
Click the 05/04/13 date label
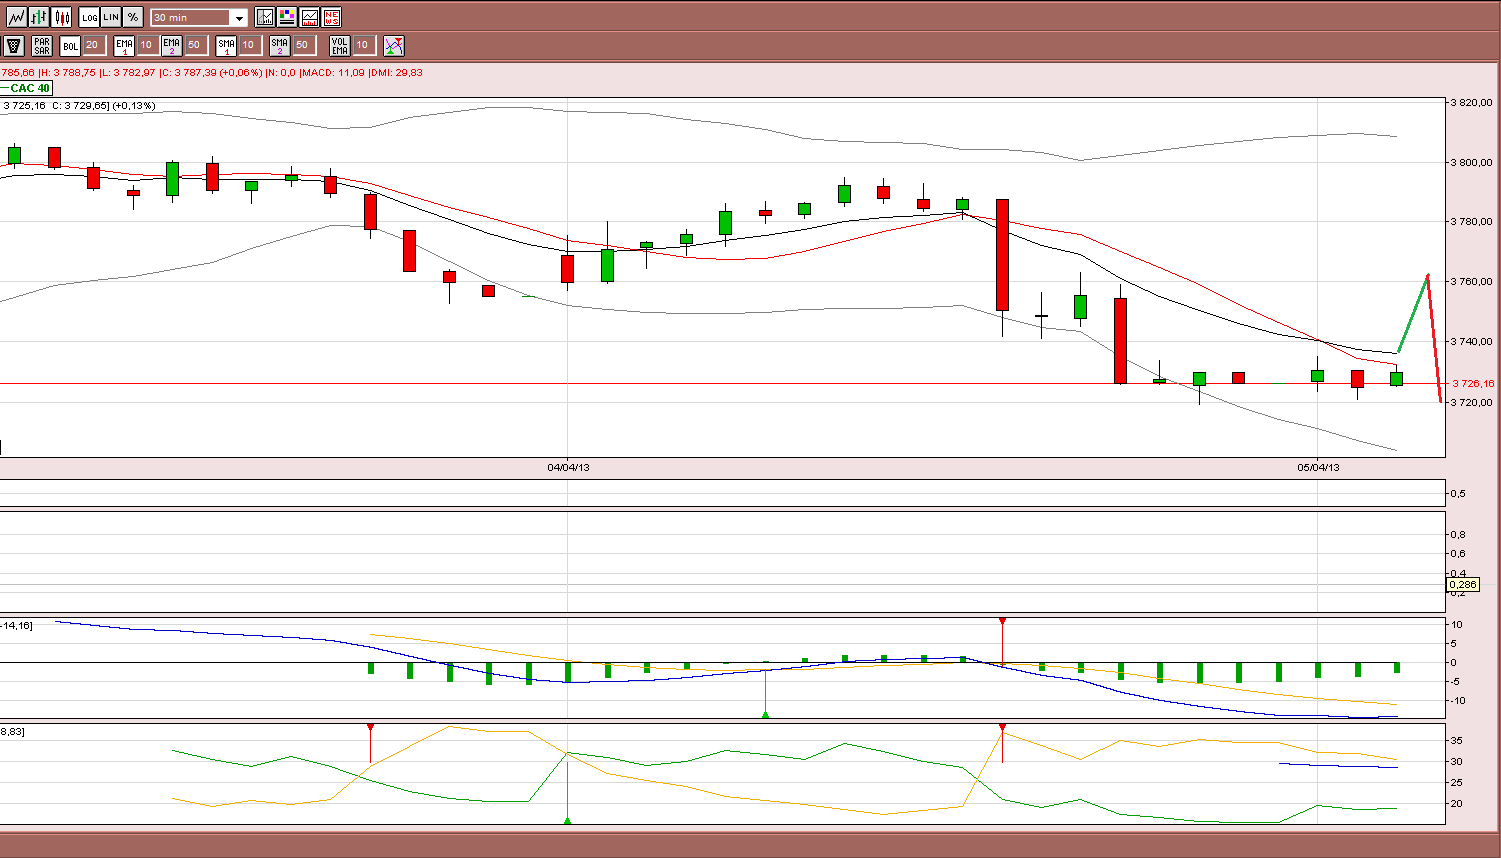(x=1318, y=467)
